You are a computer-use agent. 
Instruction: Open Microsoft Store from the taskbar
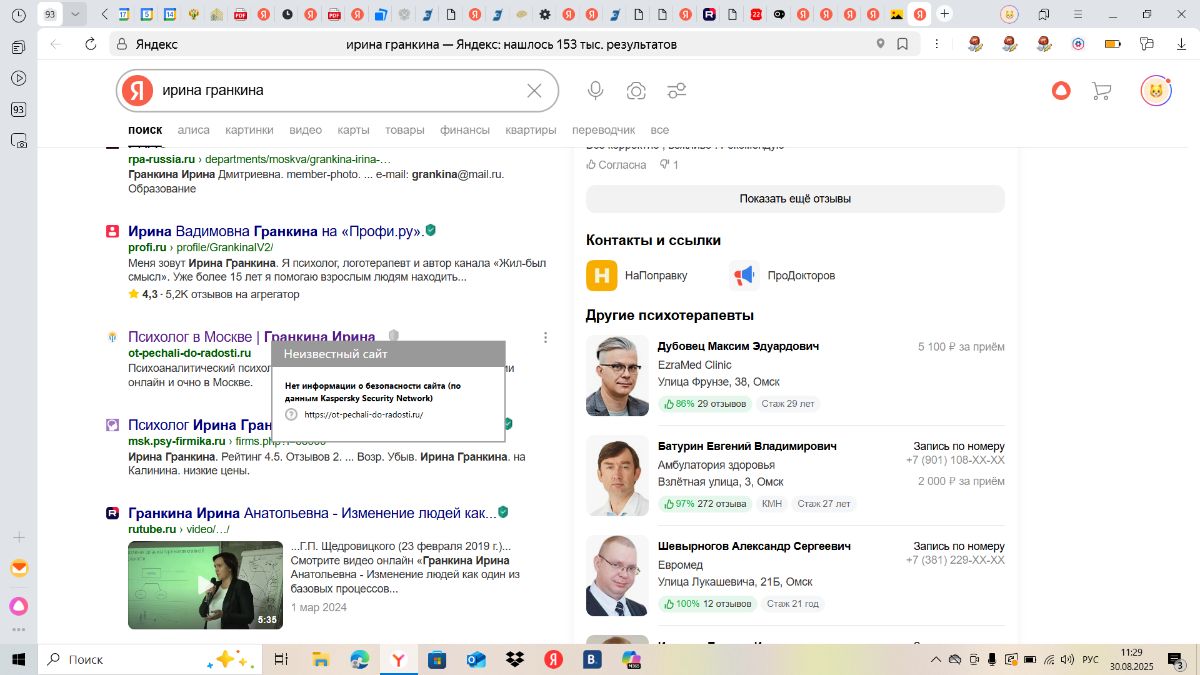[x=436, y=659]
